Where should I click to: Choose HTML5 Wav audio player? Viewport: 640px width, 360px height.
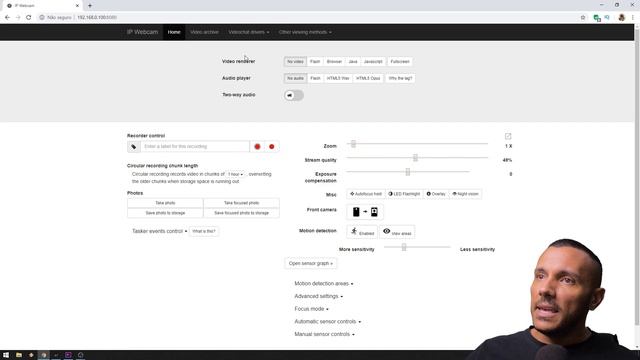pos(338,78)
